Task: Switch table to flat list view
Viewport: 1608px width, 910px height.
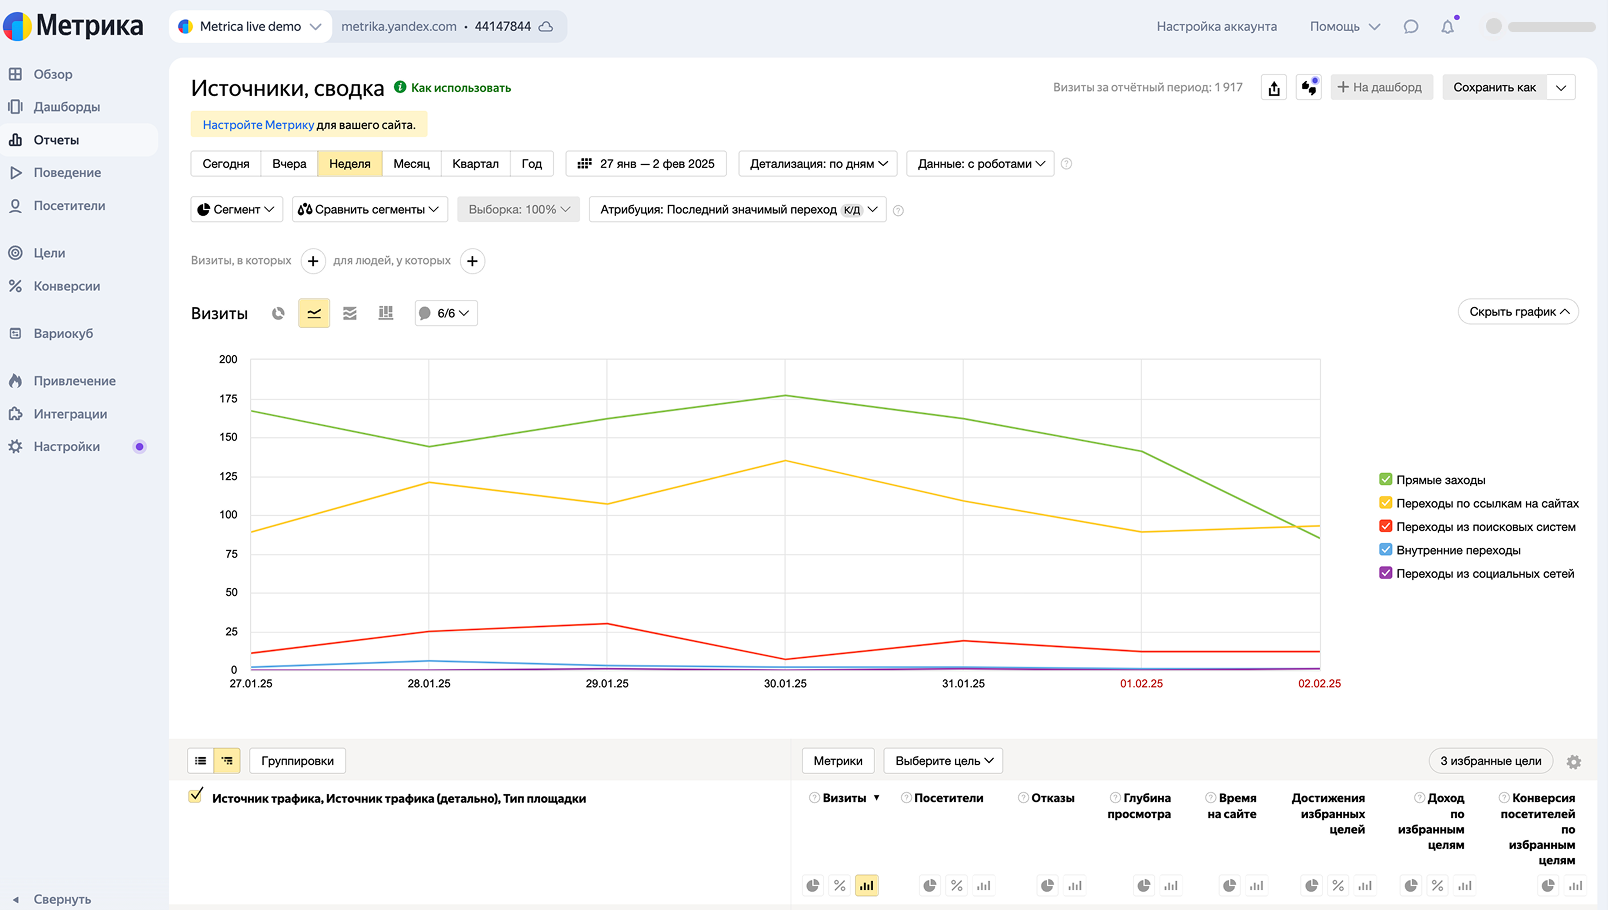Action: [x=201, y=761]
